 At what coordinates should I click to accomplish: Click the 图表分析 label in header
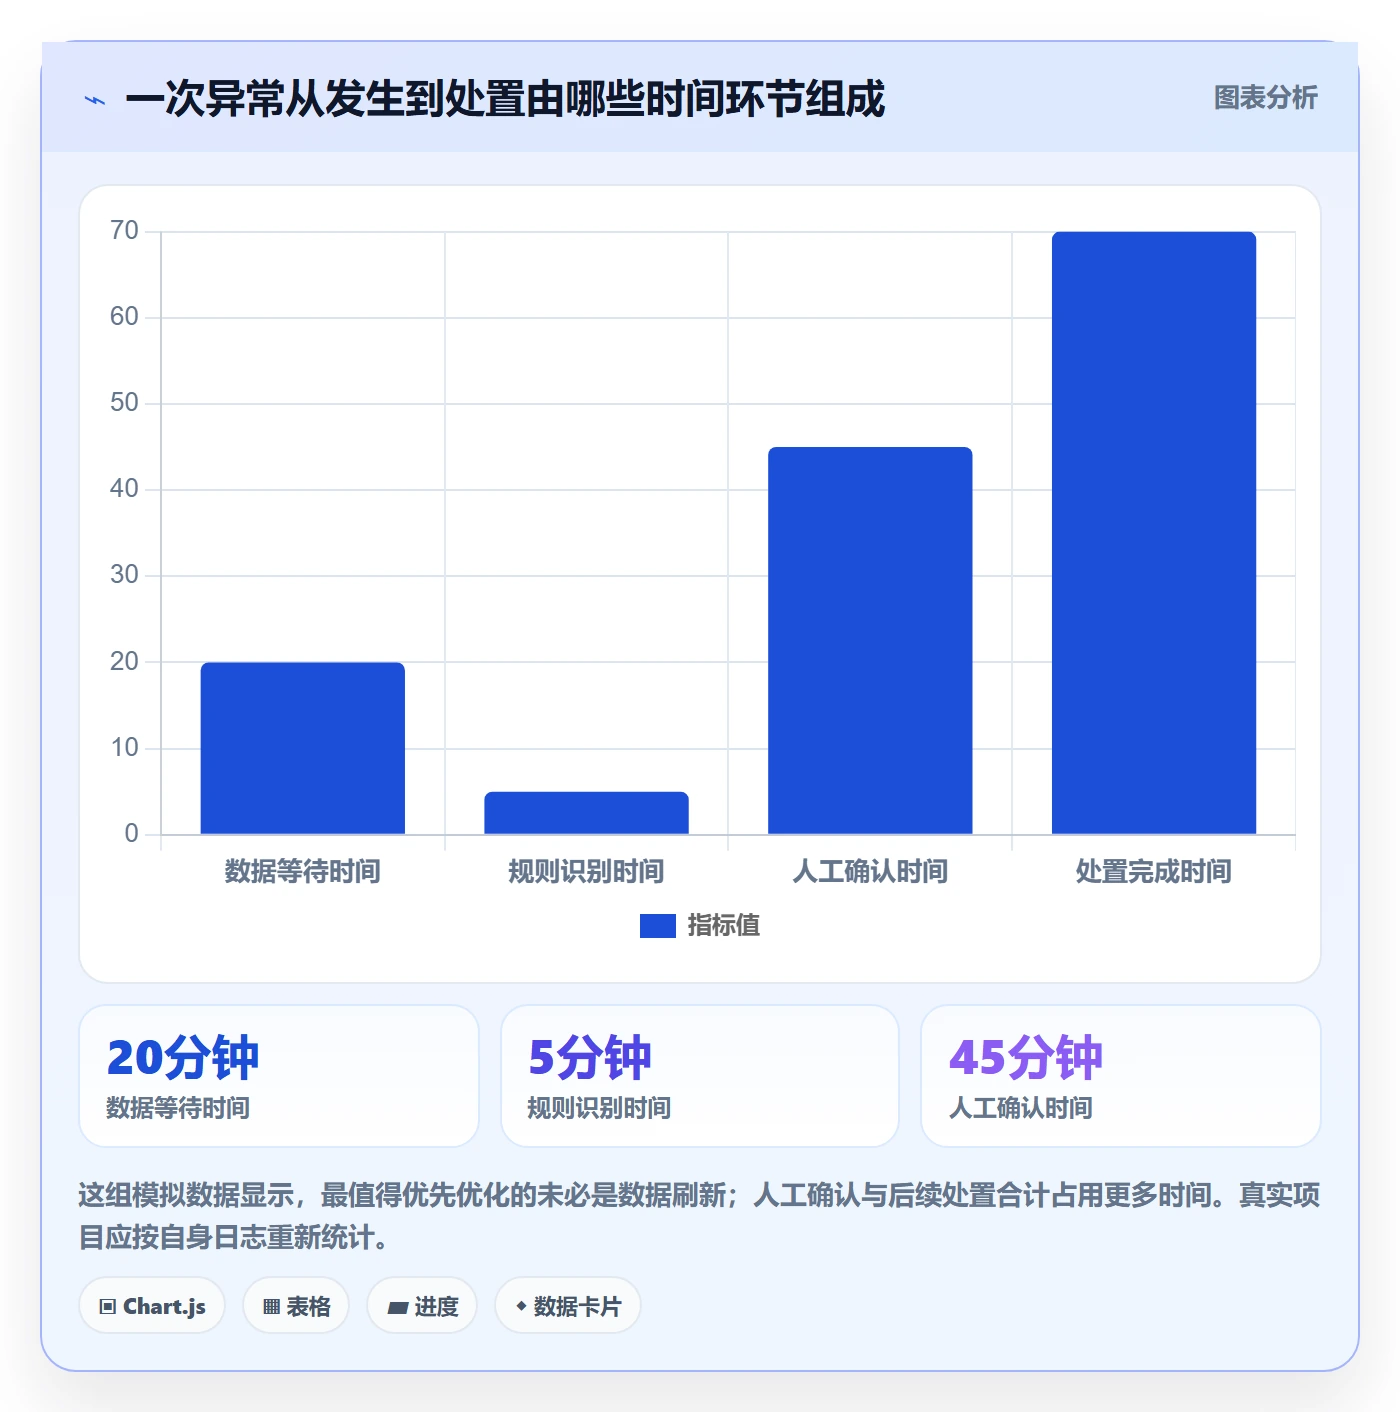click(x=1265, y=98)
